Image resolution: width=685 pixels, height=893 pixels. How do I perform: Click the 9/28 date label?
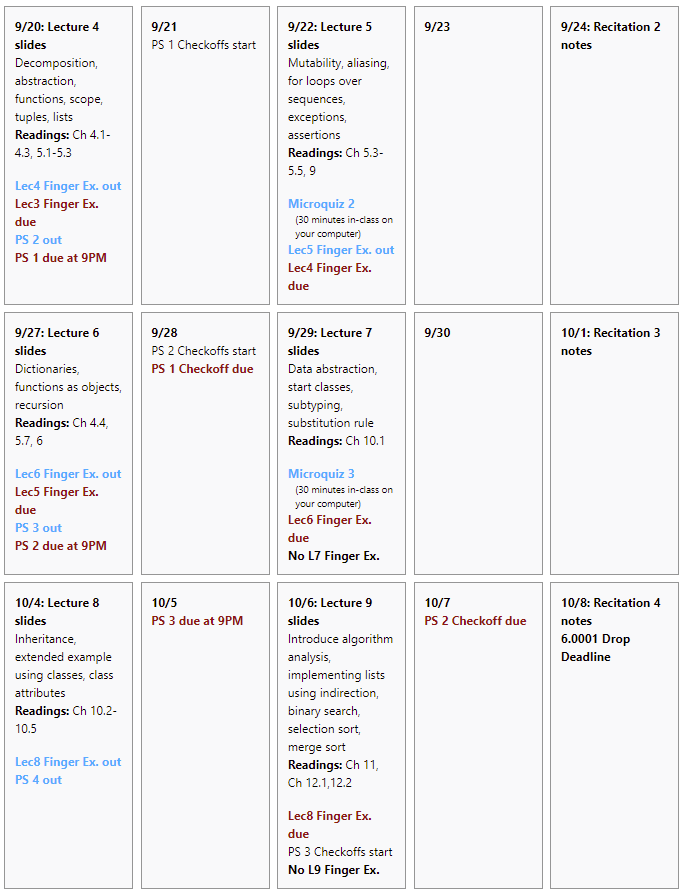click(164, 333)
